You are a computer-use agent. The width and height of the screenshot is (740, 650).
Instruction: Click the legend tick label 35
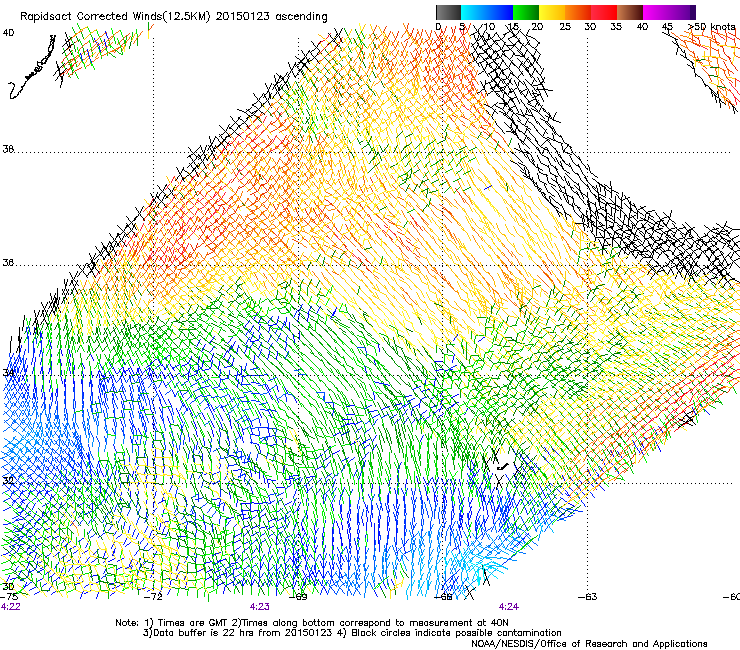tap(616, 27)
